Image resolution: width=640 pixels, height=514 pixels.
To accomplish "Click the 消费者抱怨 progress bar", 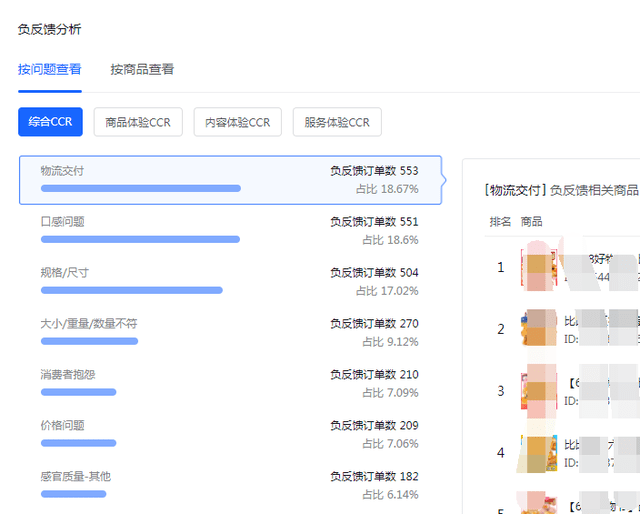I will pos(78,392).
